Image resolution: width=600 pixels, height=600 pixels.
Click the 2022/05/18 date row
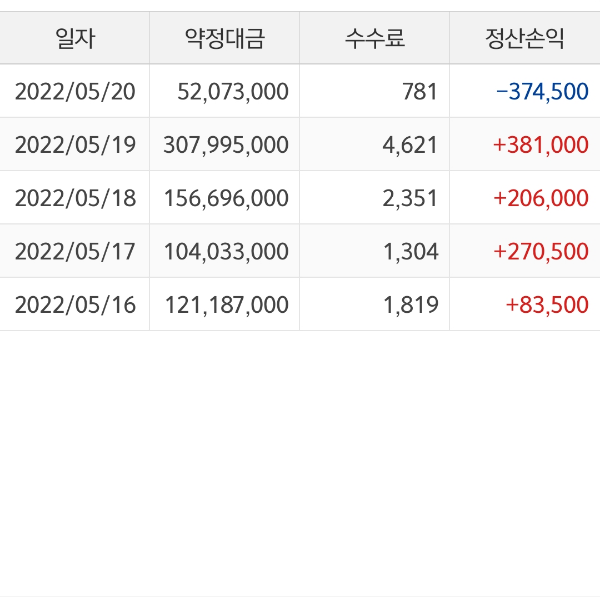pyautogui.click(x=75, y=198)
